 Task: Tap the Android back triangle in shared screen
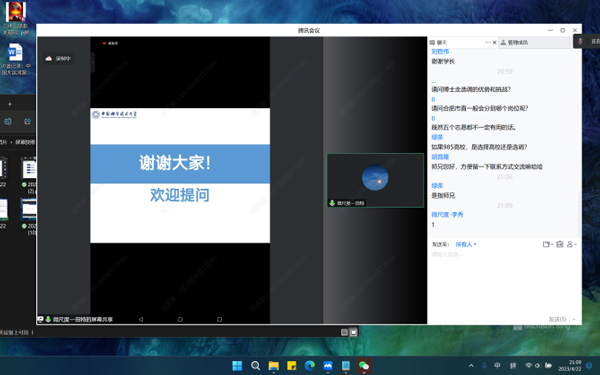140,319
